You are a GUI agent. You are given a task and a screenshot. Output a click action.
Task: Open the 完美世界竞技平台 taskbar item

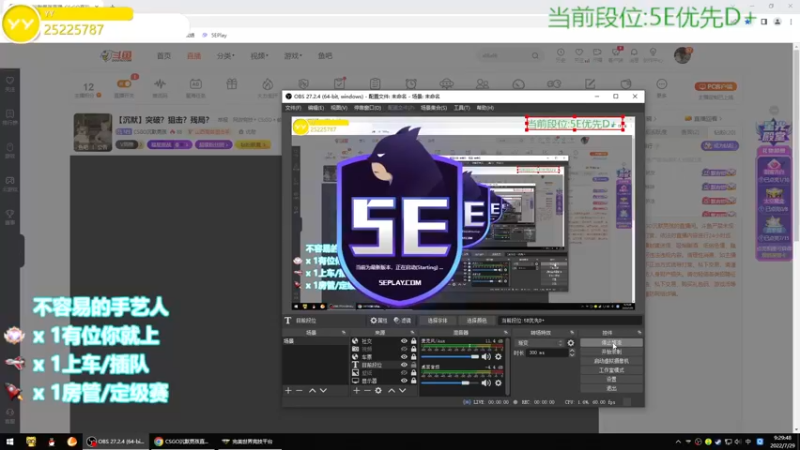tap(248, 442)
